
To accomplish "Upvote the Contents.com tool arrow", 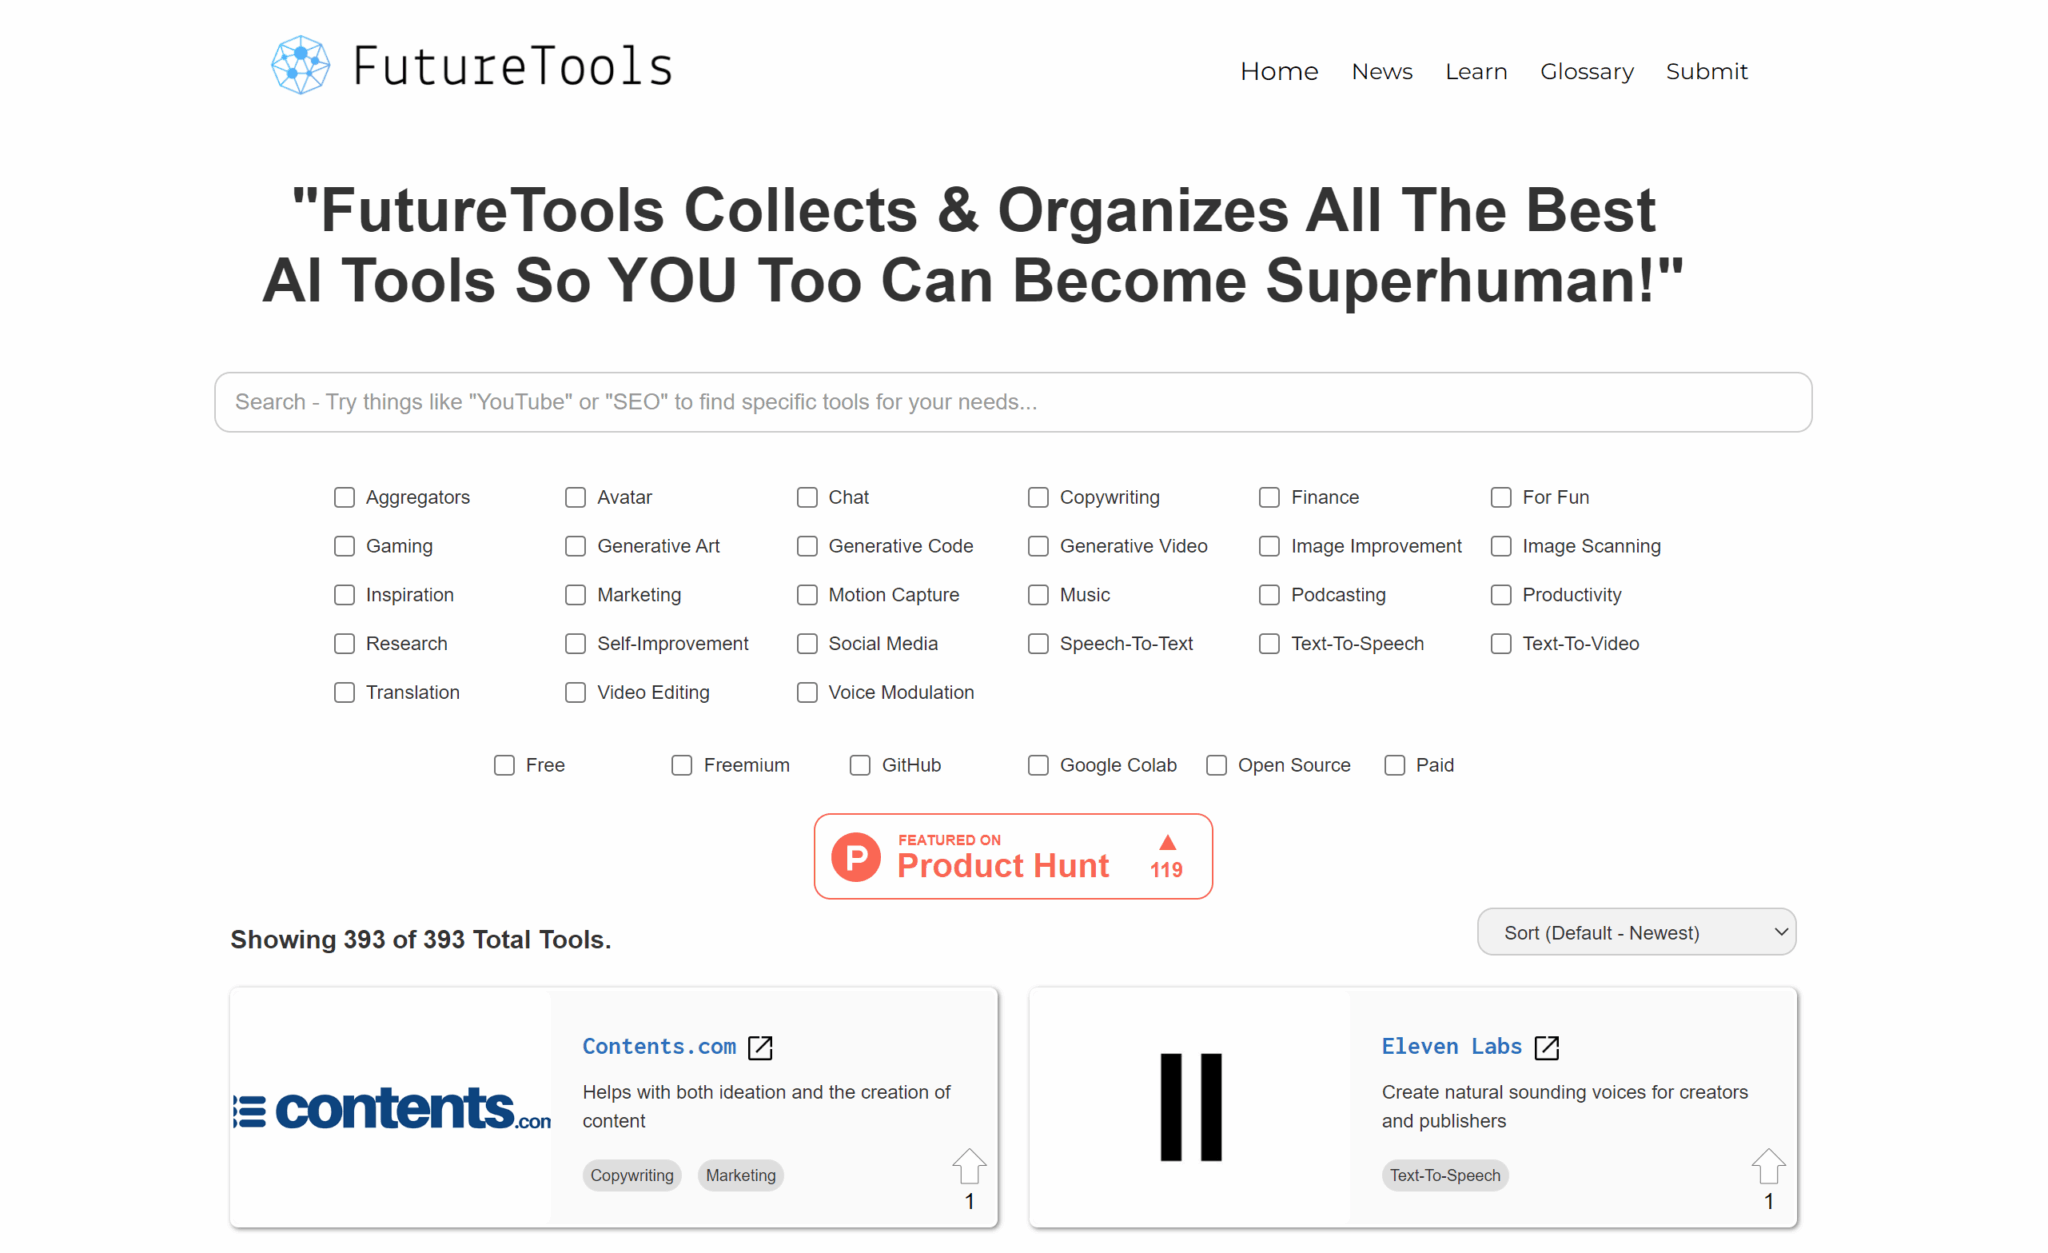I will (x=969, y=1166).
